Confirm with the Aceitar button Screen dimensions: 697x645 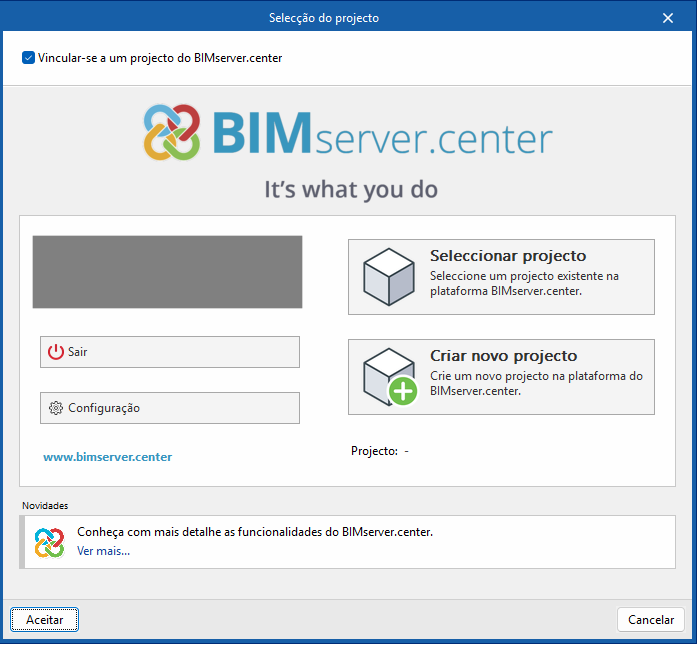pos(44,620)
